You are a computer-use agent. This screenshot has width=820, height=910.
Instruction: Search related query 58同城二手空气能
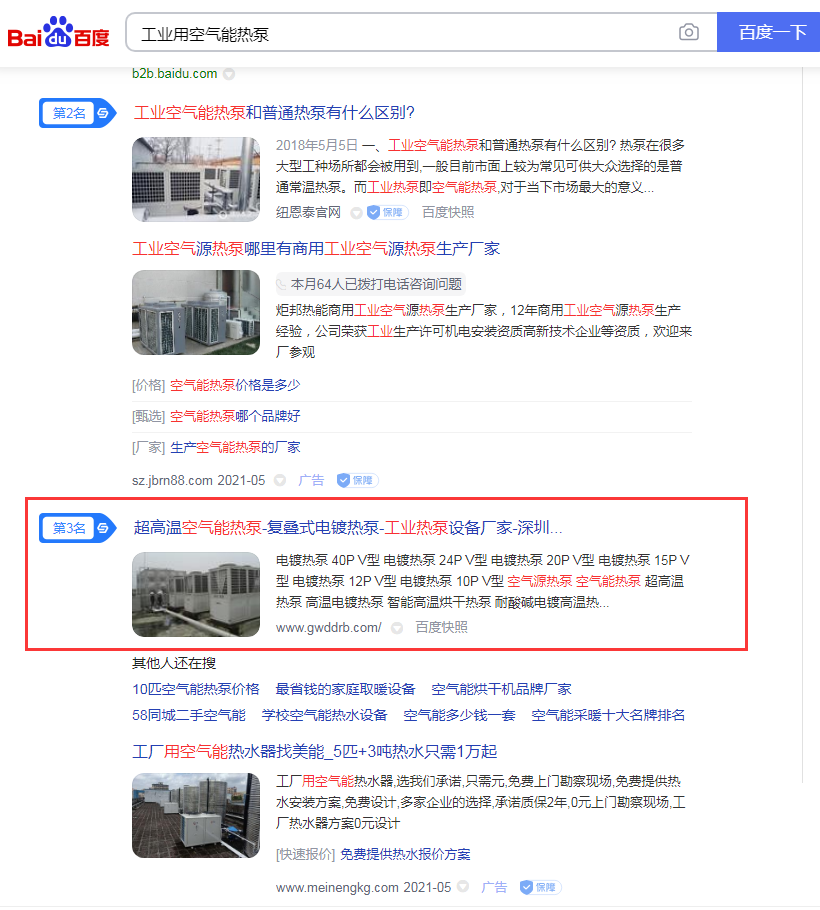189,715
